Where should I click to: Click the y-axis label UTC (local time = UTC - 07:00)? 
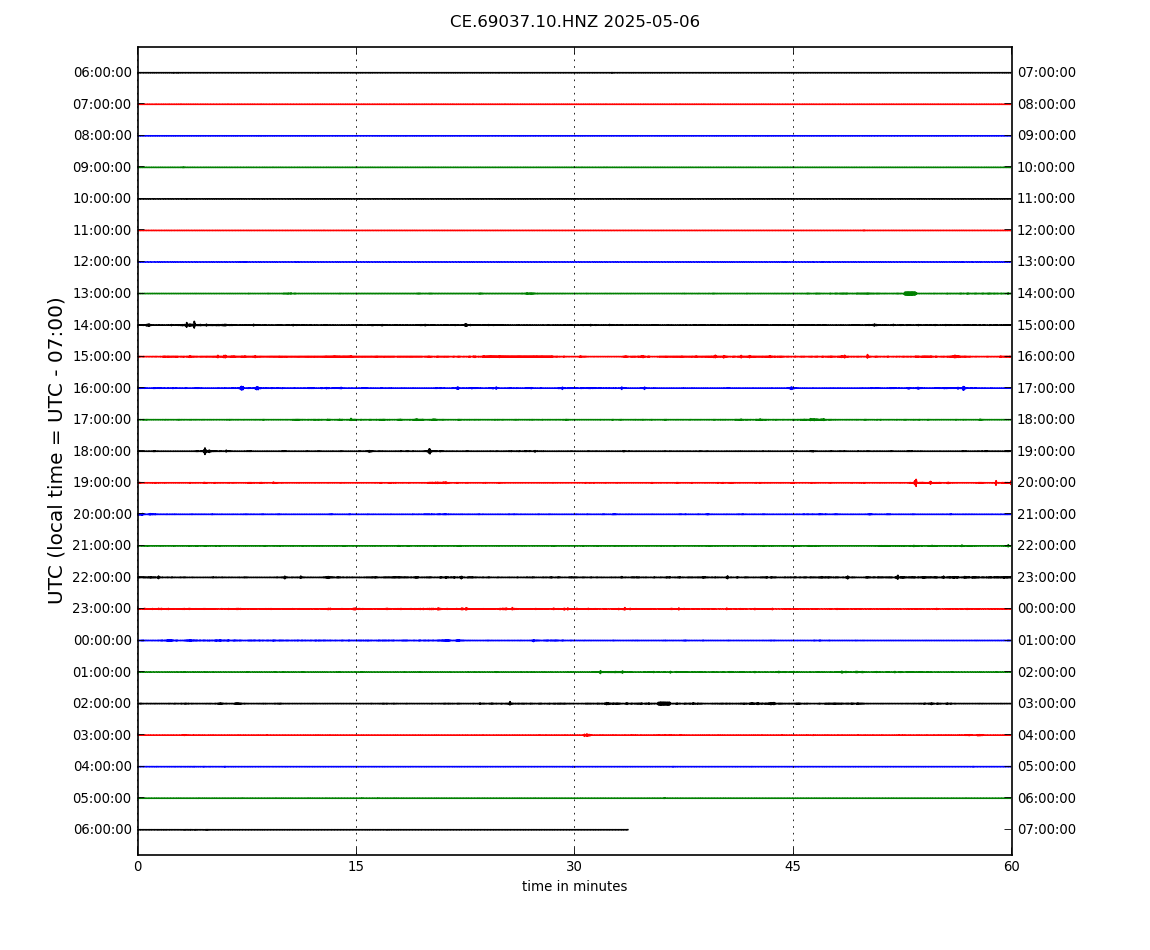click(x=56, y=450)
